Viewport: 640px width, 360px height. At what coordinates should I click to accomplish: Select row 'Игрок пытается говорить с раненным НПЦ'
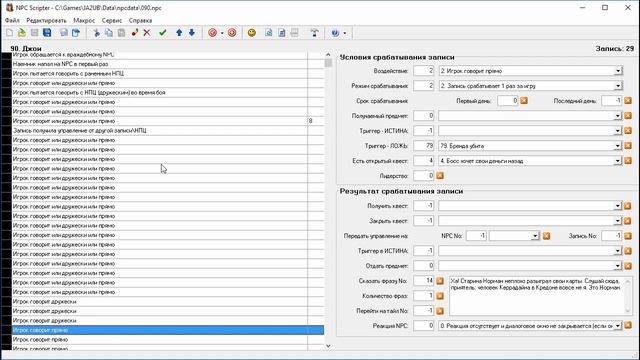[168, 73]
